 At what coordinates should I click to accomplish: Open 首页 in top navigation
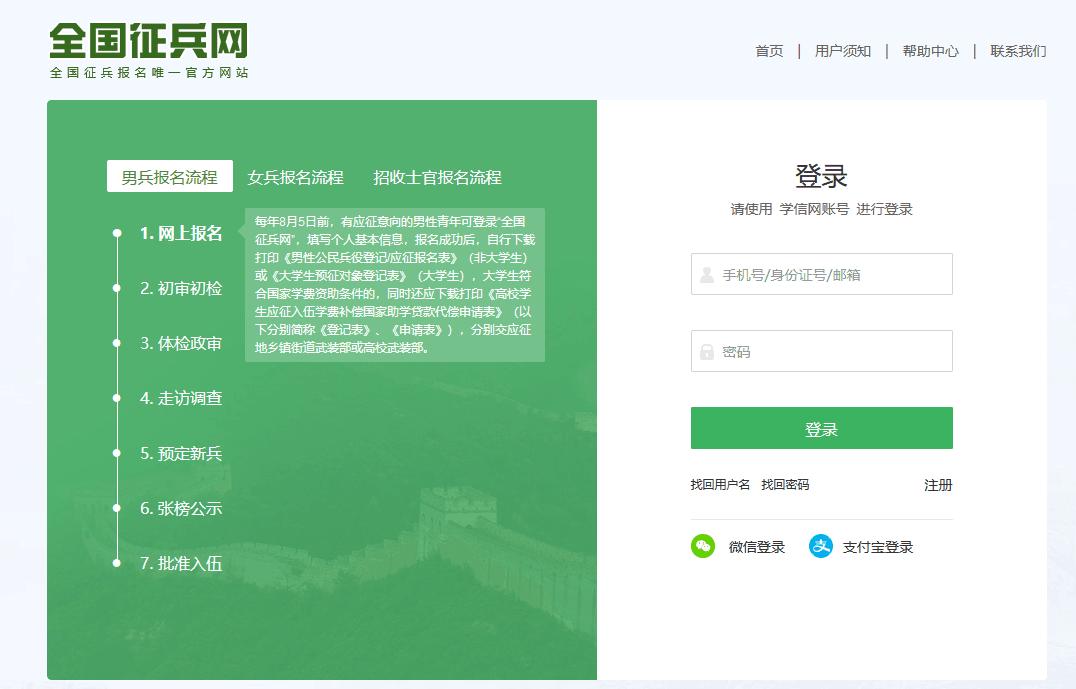click(x=769, y=51)
